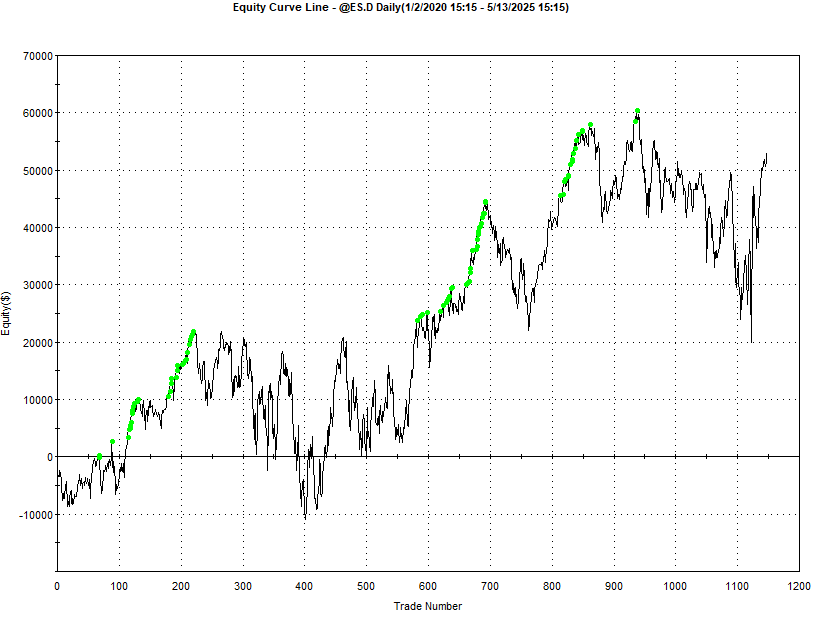Click the Equity($) vertical axis title
Viewport: 817px width, 617px height.
click(x=5, y=313)
